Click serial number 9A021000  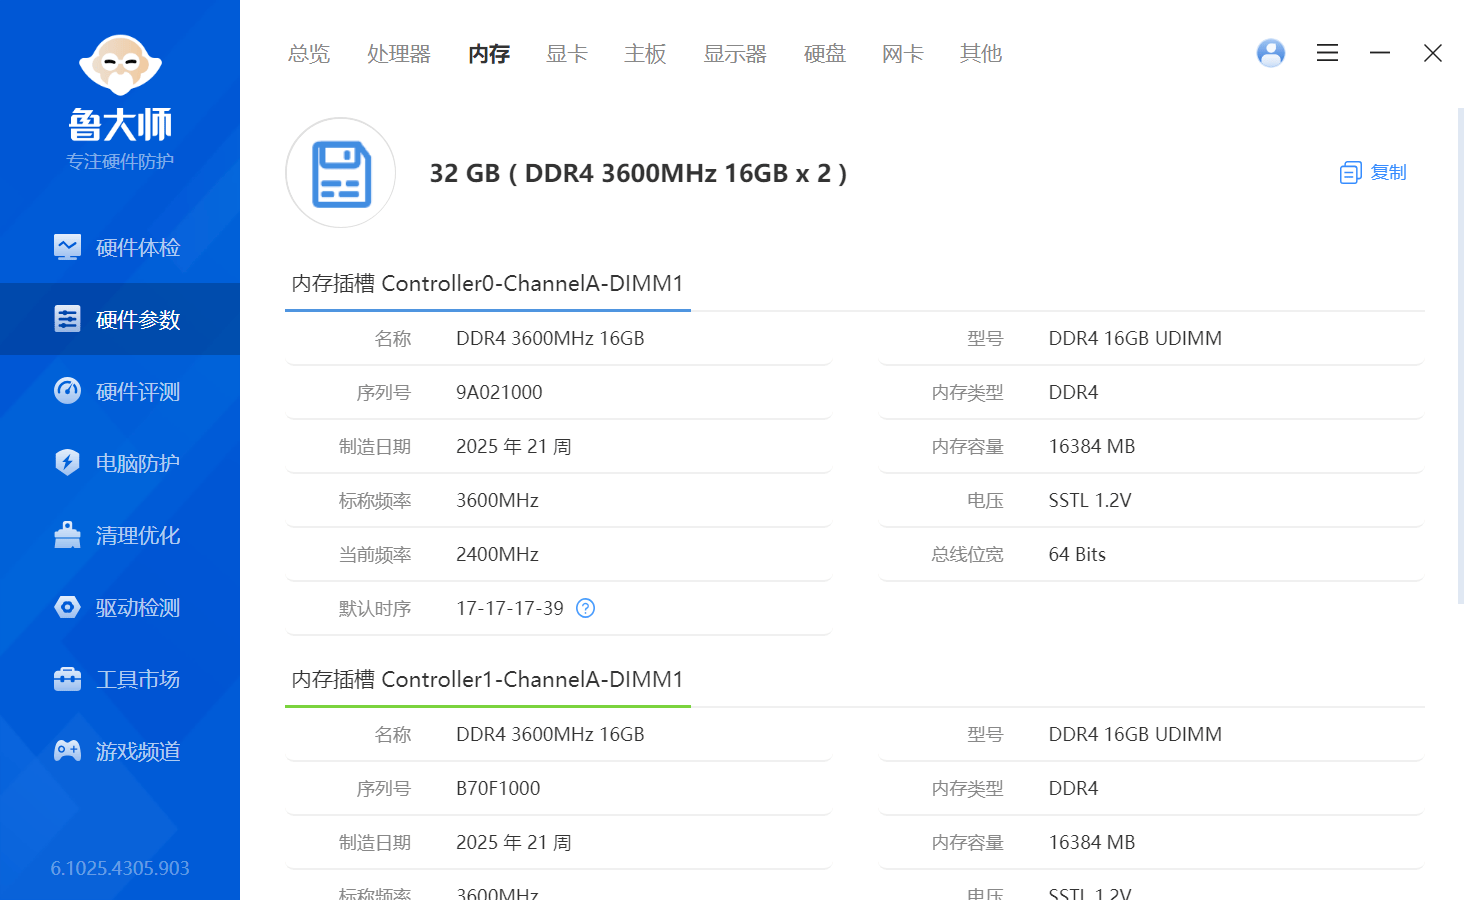pos(499,392)
